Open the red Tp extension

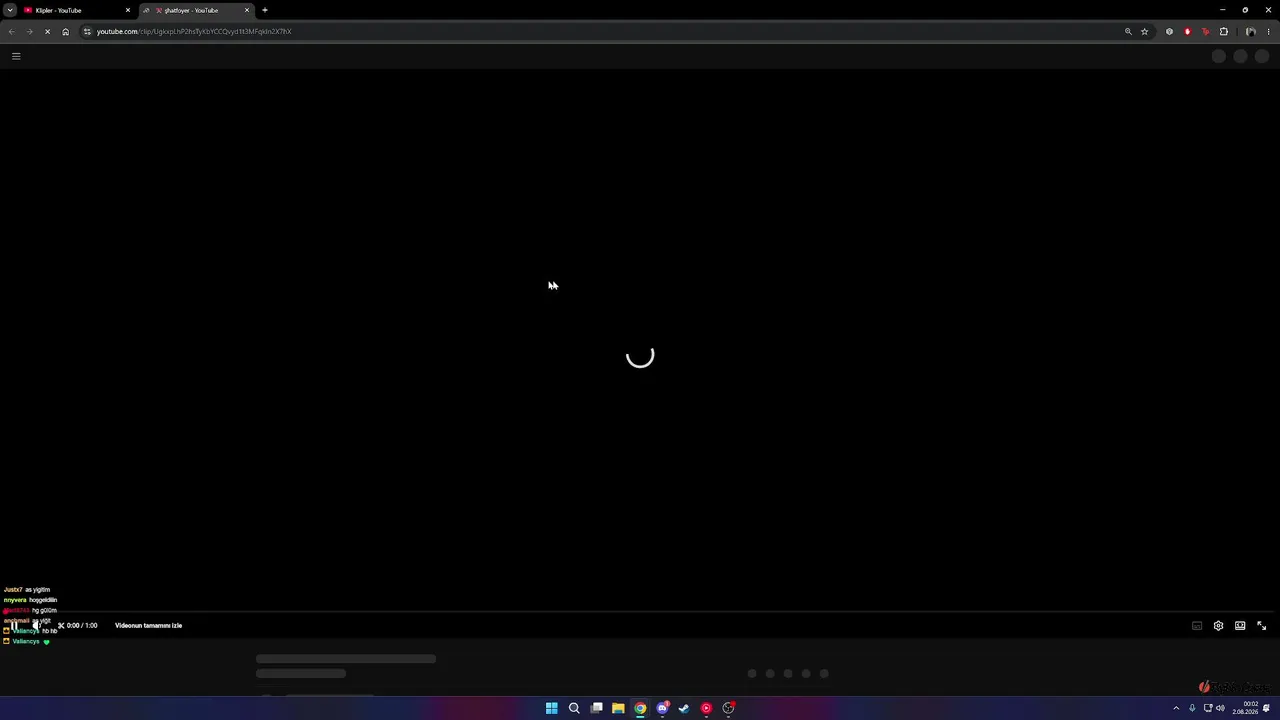tap(1205, 31)
